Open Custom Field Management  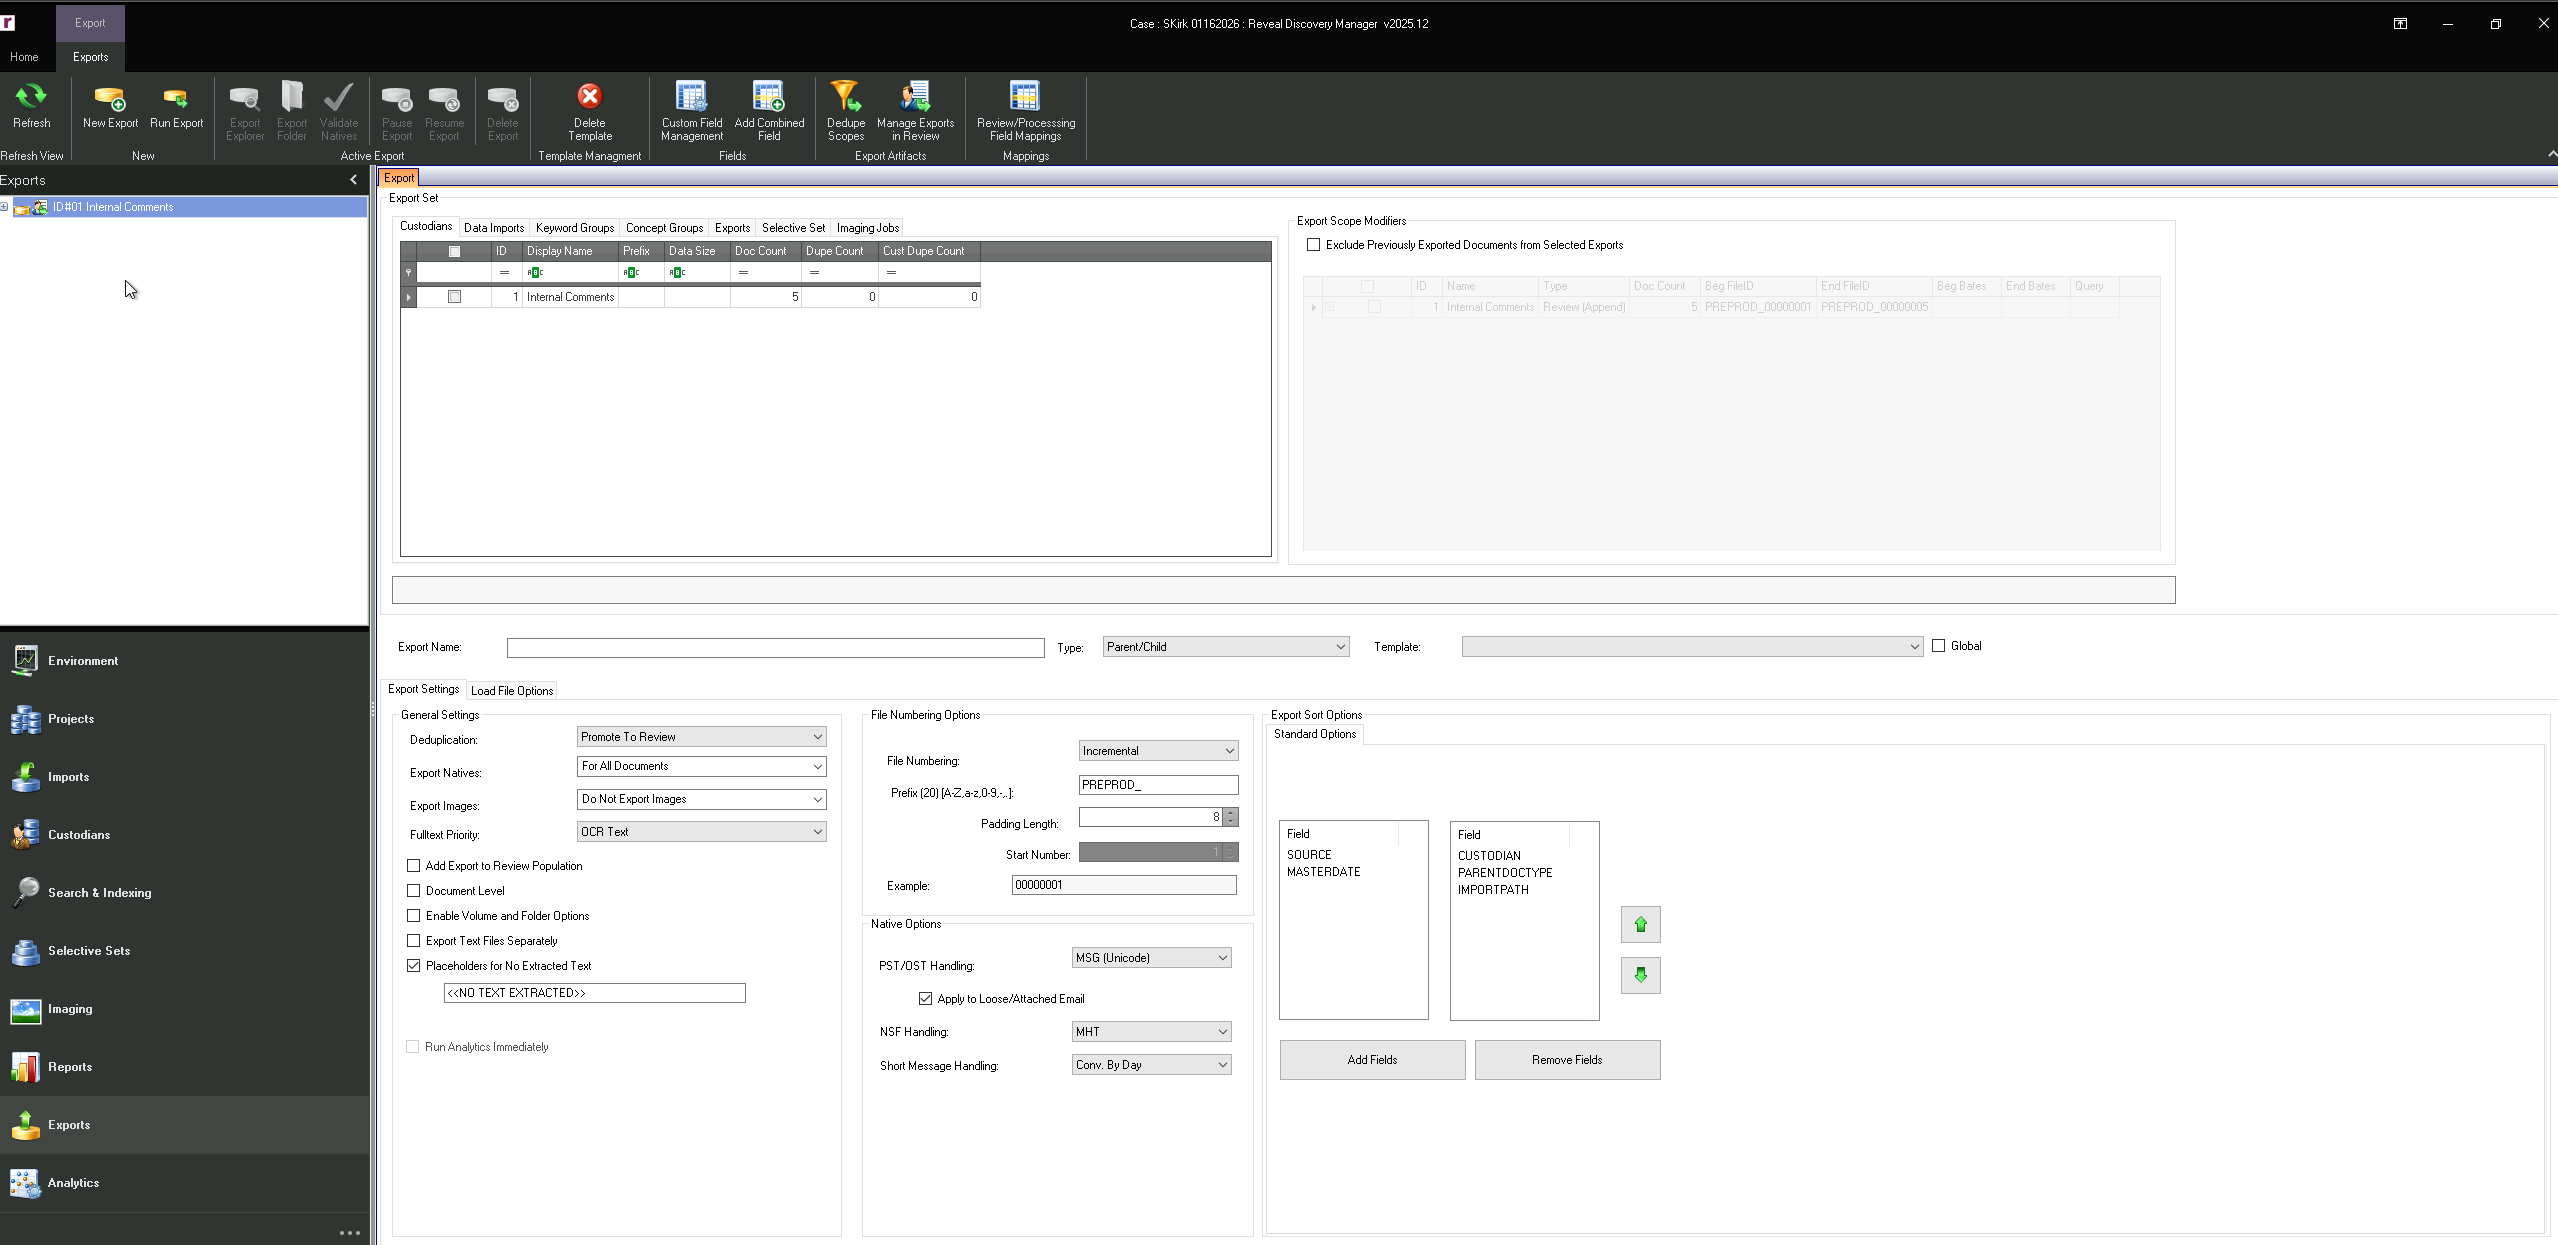point(691,98)
